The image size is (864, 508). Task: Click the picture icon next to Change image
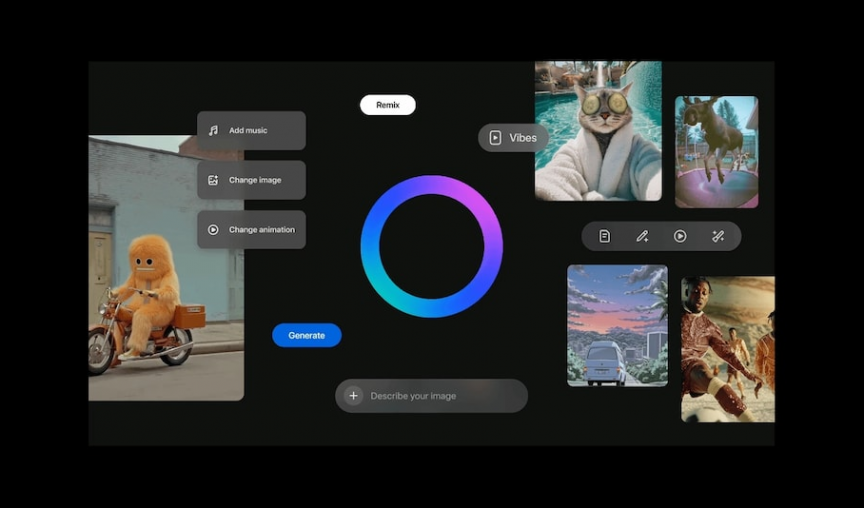click(213, 180)
